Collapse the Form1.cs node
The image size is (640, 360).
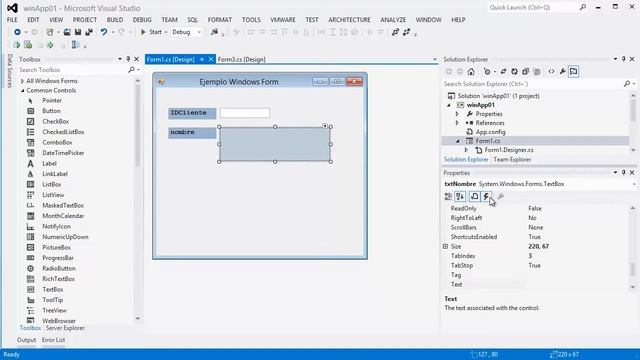[x=458, y=141]
